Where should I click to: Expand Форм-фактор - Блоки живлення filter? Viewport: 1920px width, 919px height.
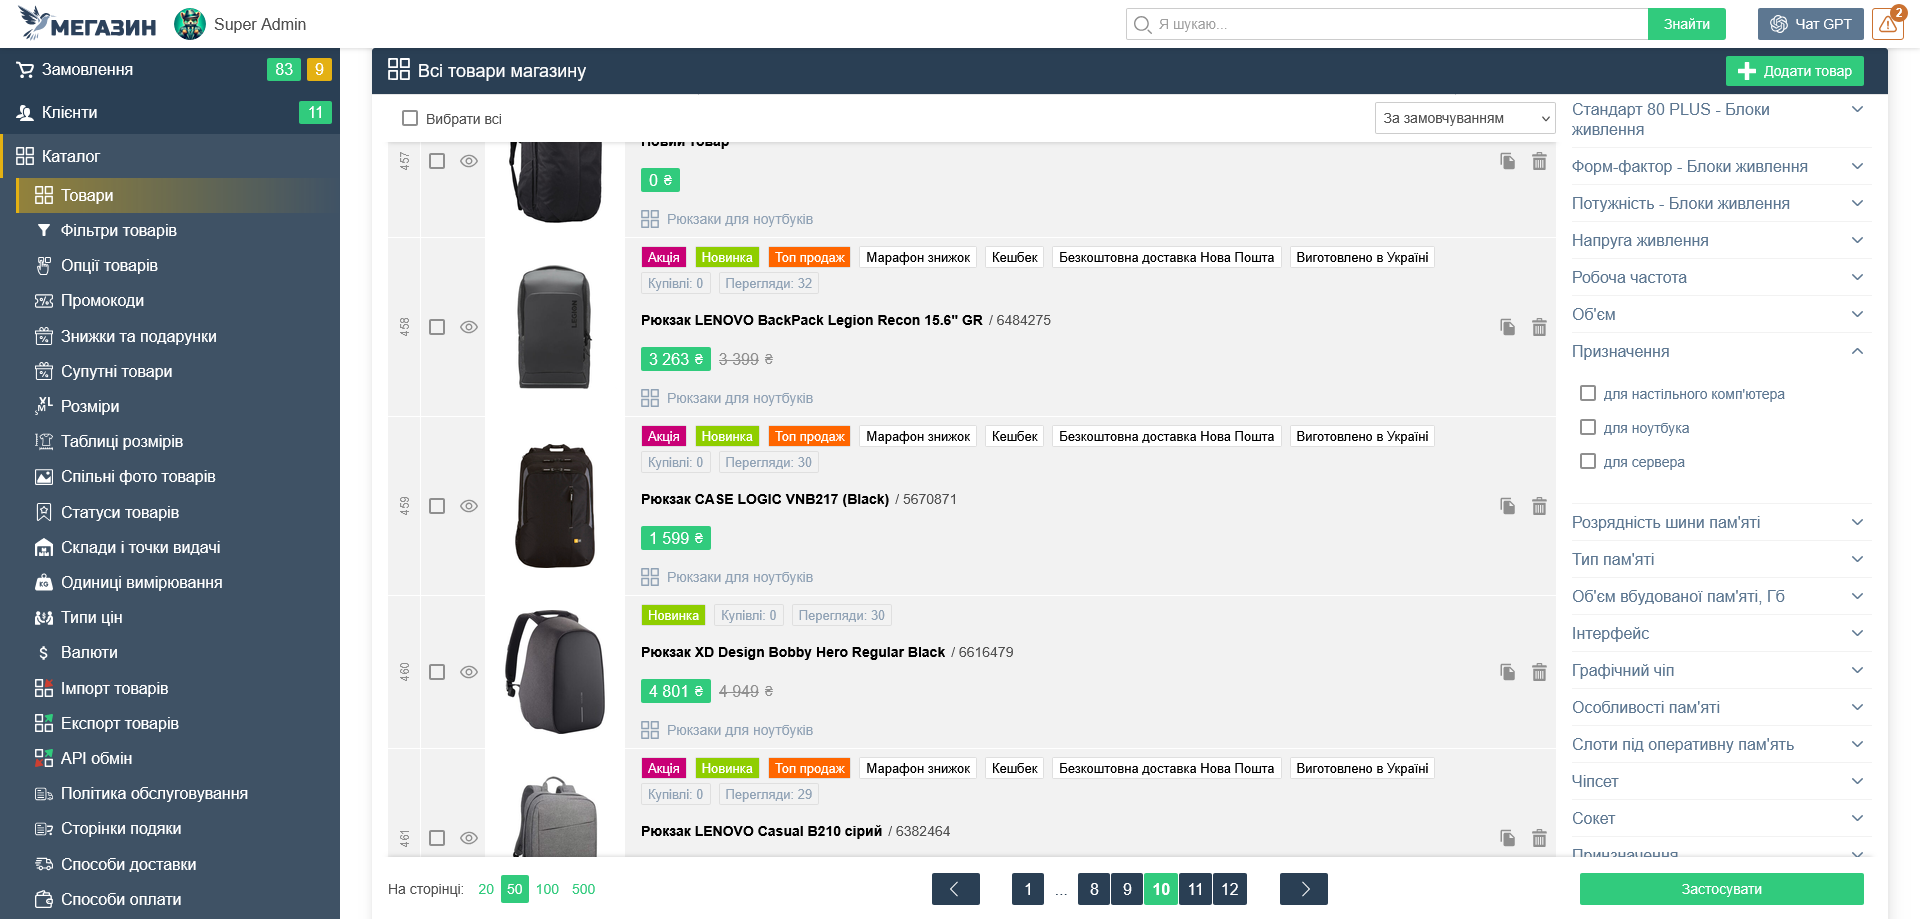[1720, 167]
